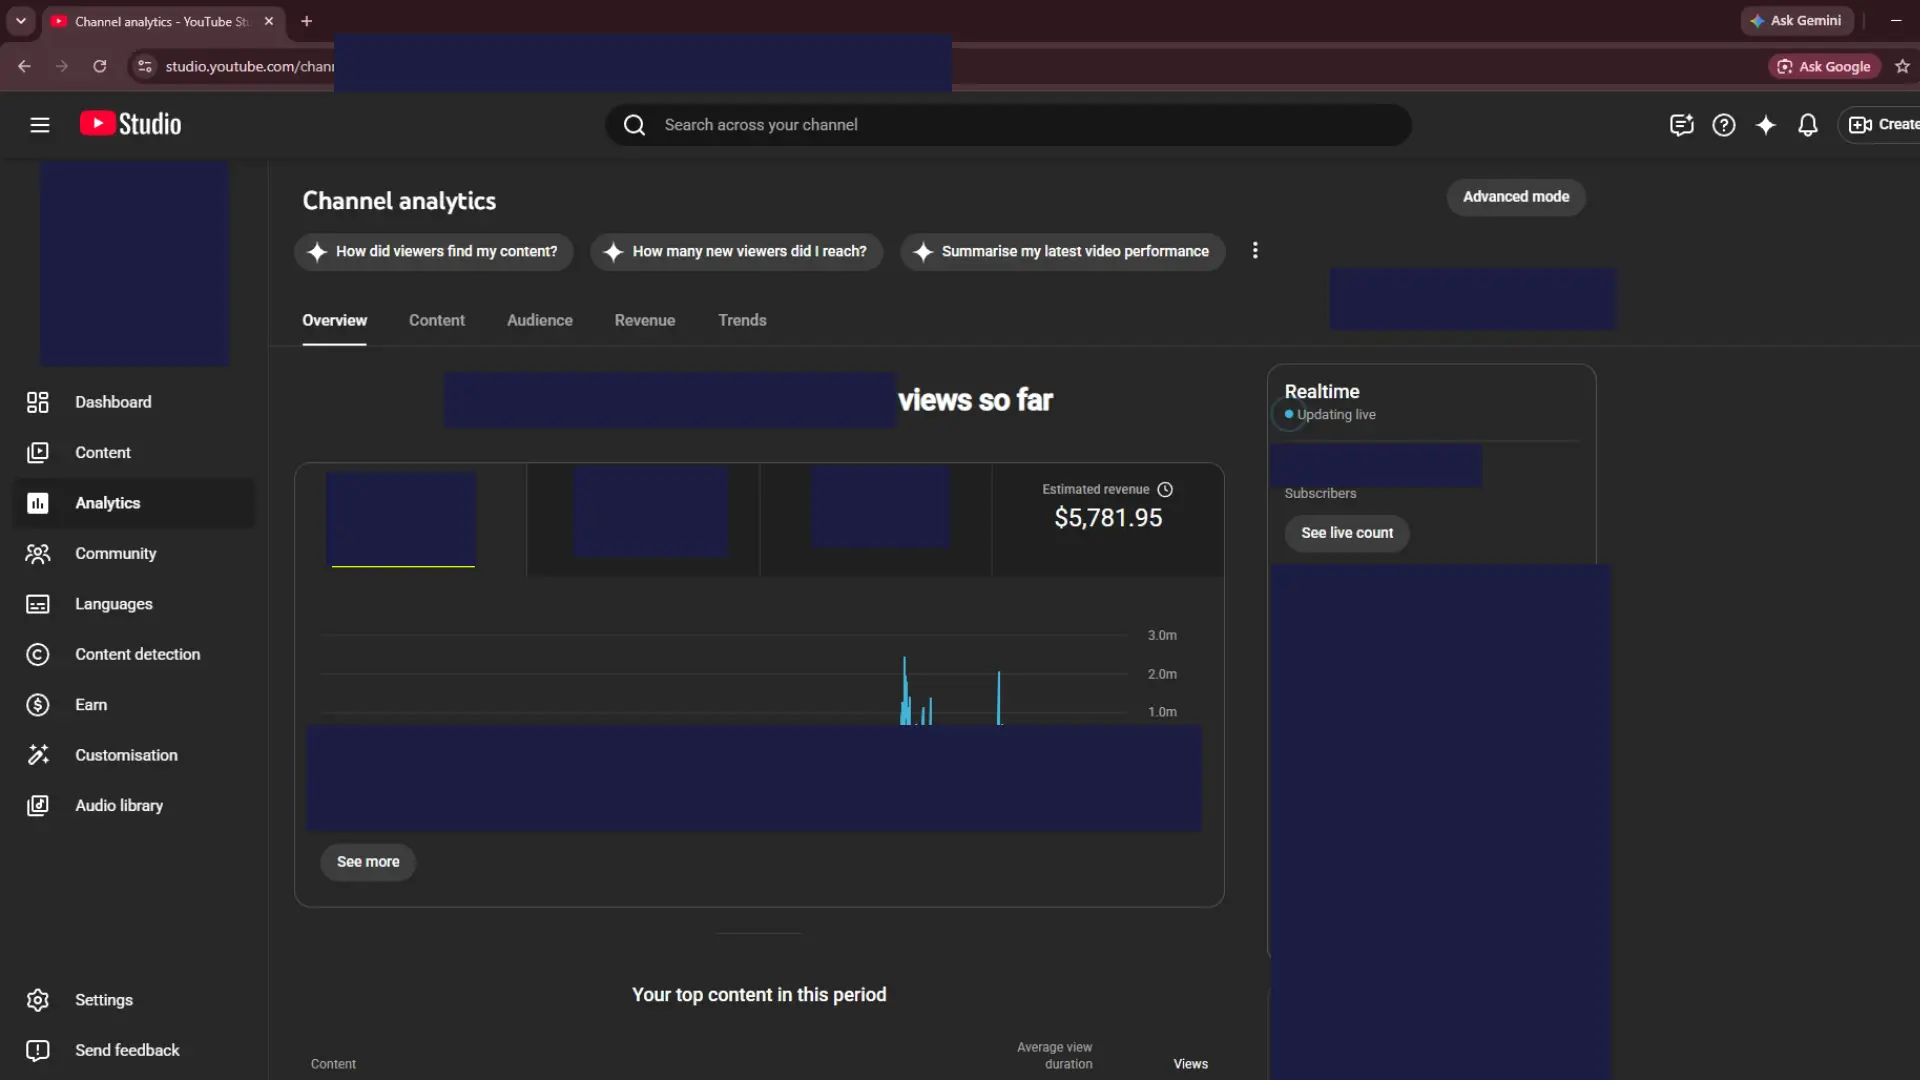Go back with the browser back arrow

point(25,66)
